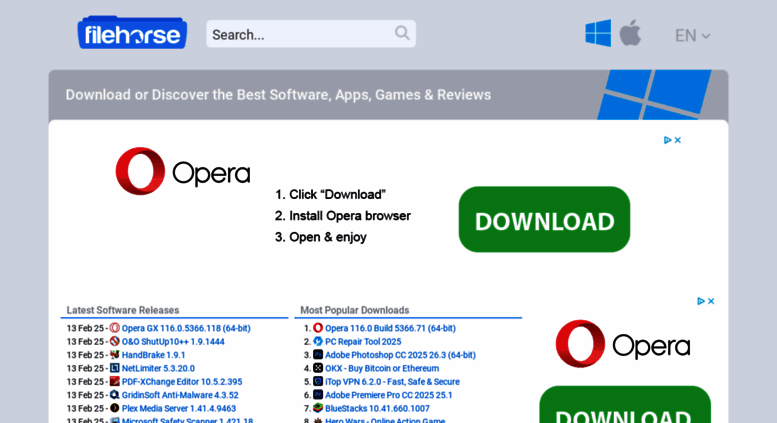Click the green DOWNLOAD button in banner

click(x=544, y=220)
